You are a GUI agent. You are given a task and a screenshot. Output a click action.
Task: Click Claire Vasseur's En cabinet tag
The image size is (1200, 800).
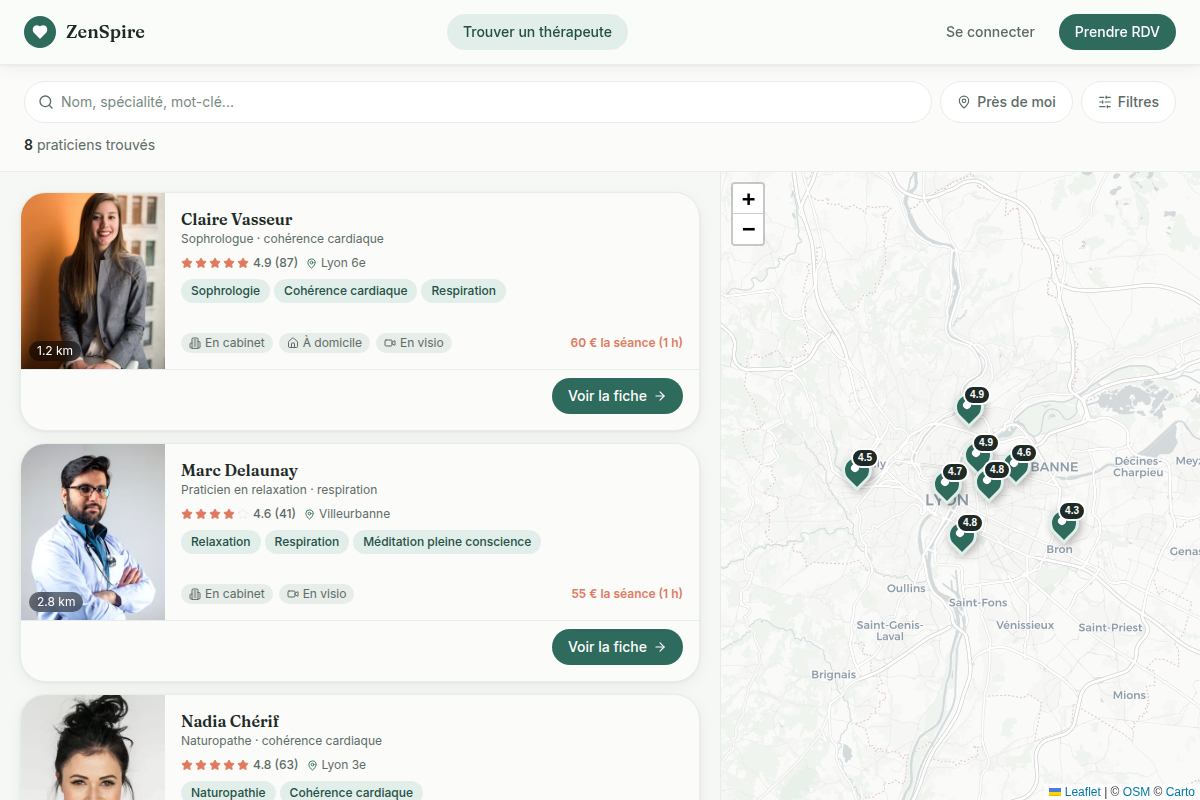pyautogui.click(x=227, y=343)
